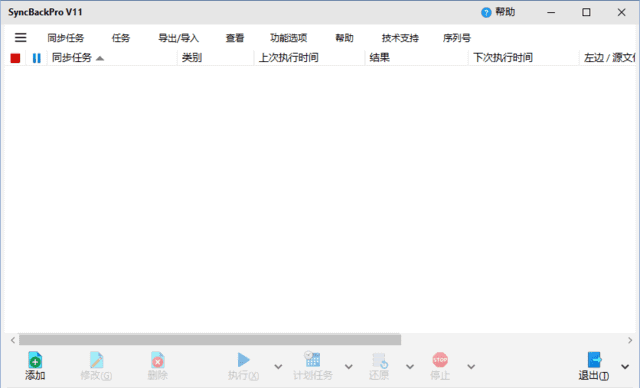The height and width of the screenshot is (388, 640).
Task: Click 帮助 text in the title bar
Action: [x=505, y=12]
